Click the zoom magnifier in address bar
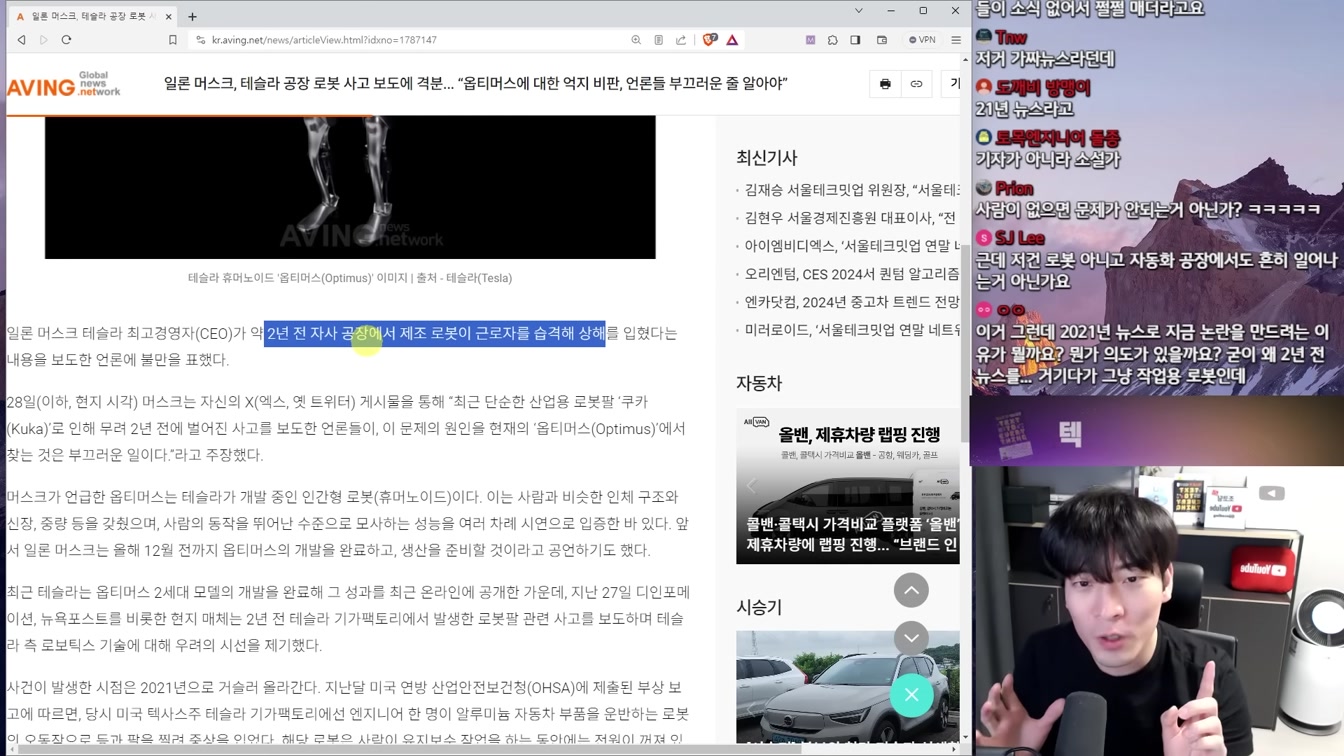The width and height of the screenshot is (1344, 756). 636,40
